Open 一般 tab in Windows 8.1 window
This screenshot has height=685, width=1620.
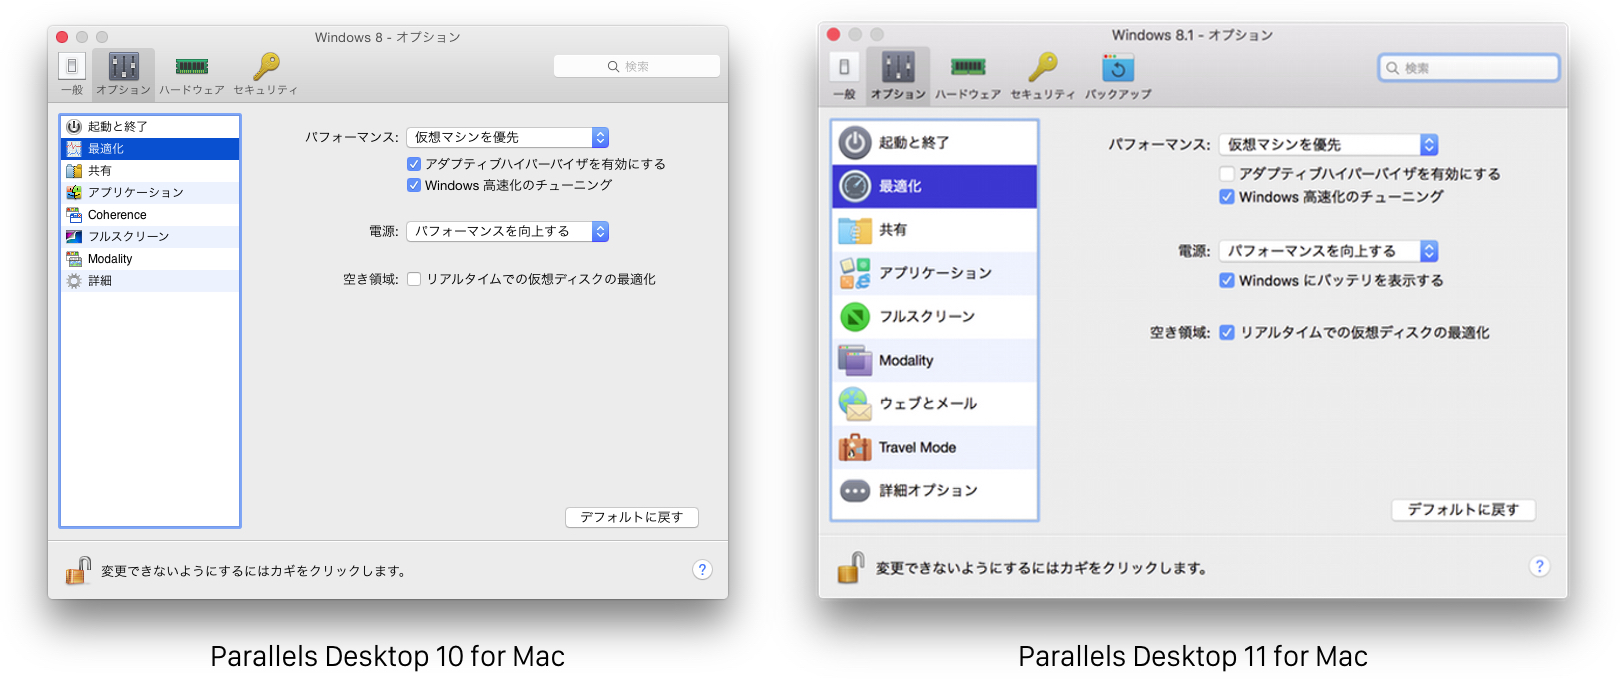click(844, 75)
